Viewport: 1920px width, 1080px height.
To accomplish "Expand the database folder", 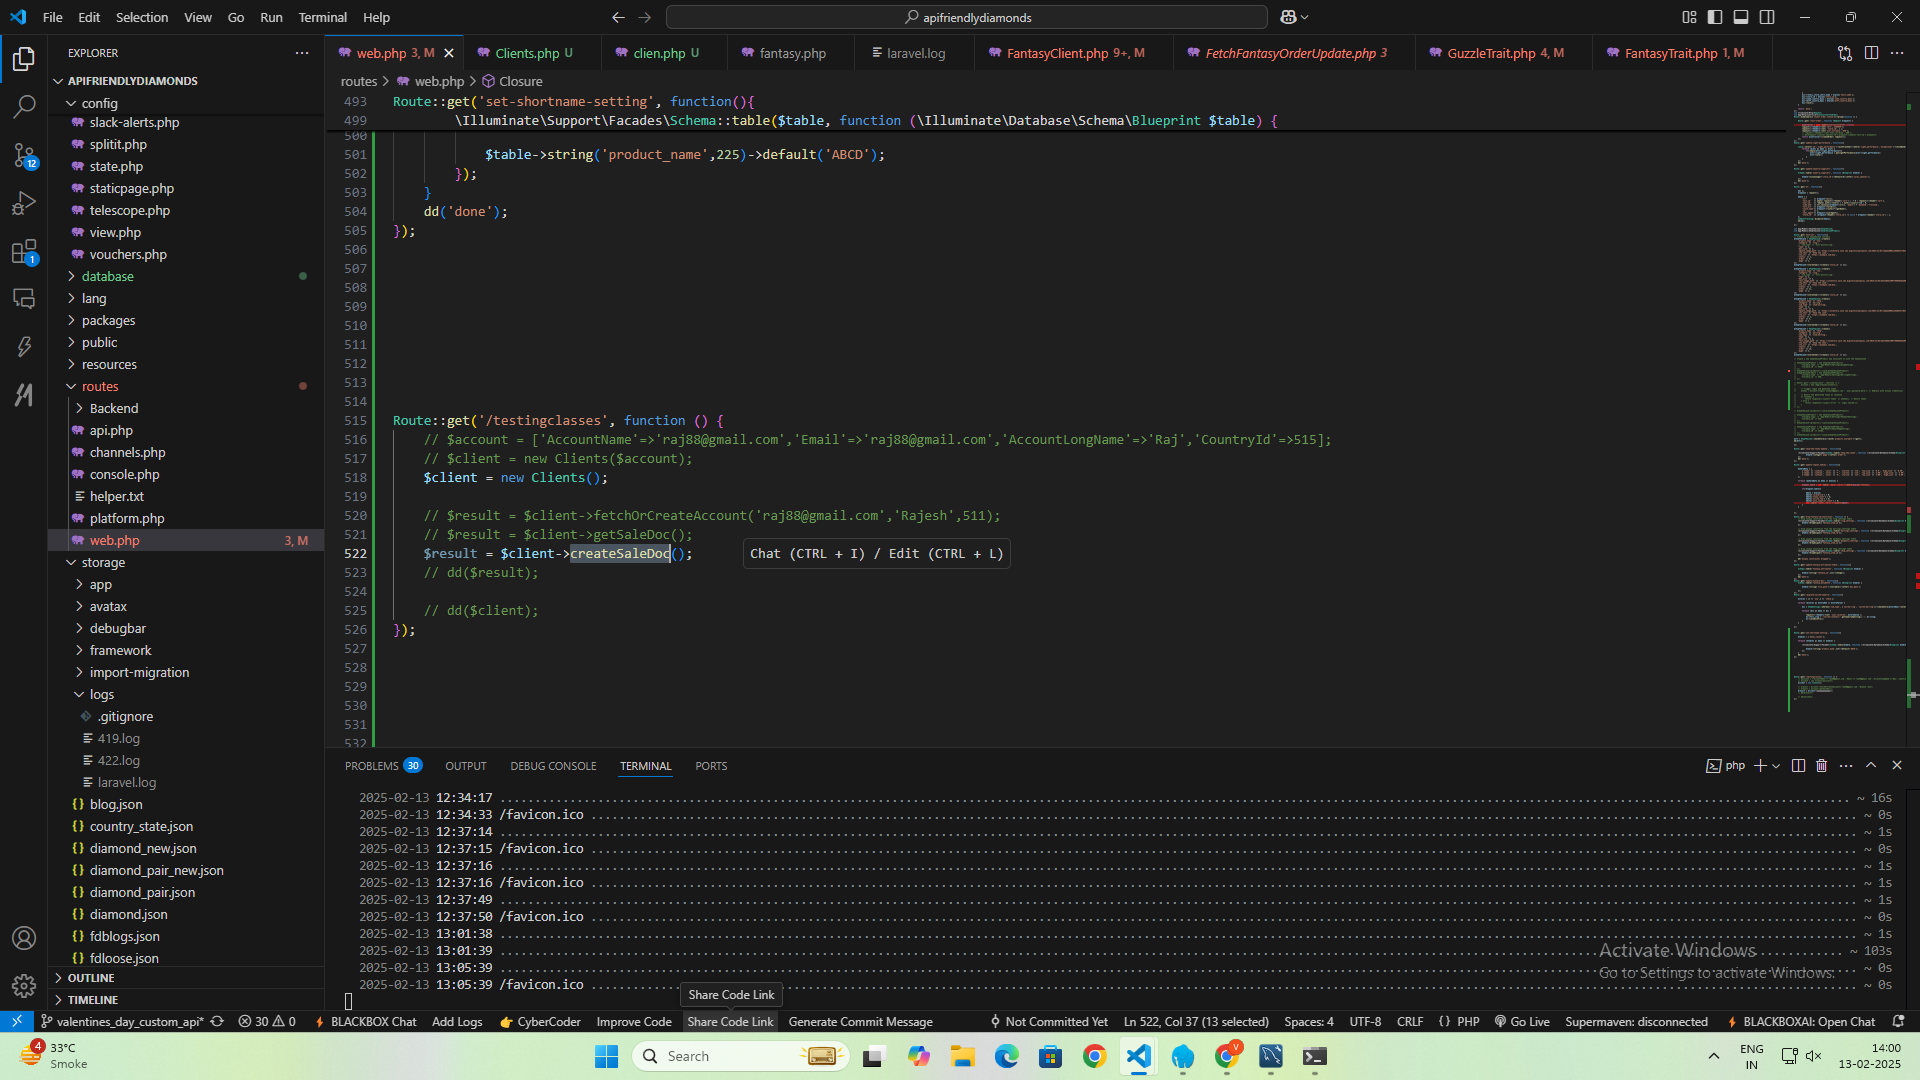I will pos(107,277).
